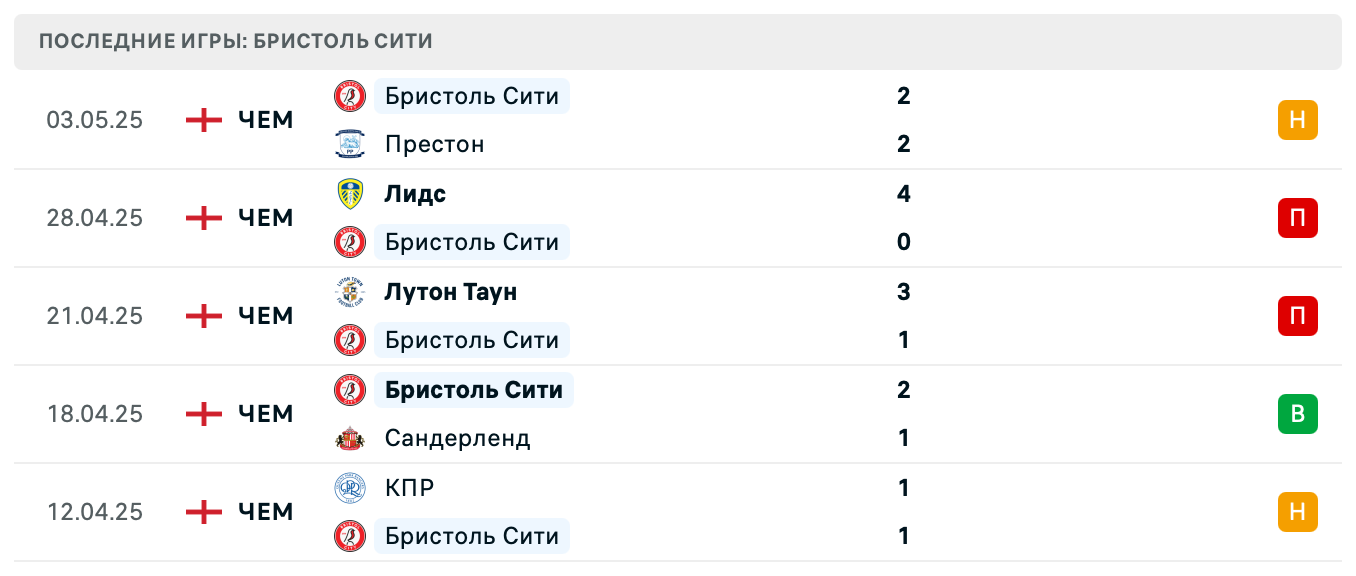Open Бристоль Сити from the Престон match row
Image resolution: width=1356 pixels, height=576 pixels.
[471, 96]
